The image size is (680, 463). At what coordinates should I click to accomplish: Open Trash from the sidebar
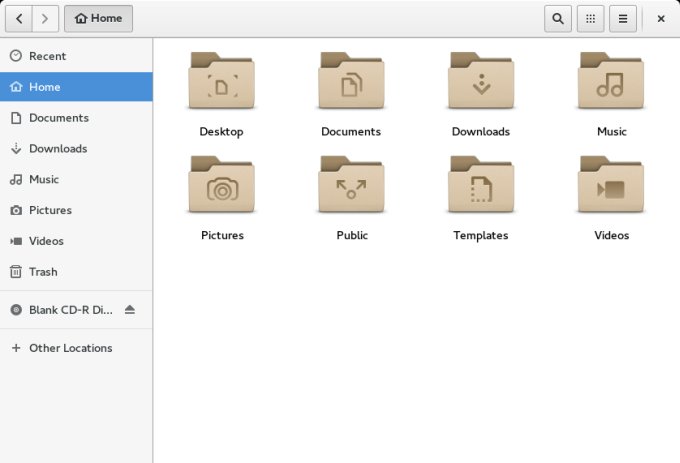pos(43,272)
